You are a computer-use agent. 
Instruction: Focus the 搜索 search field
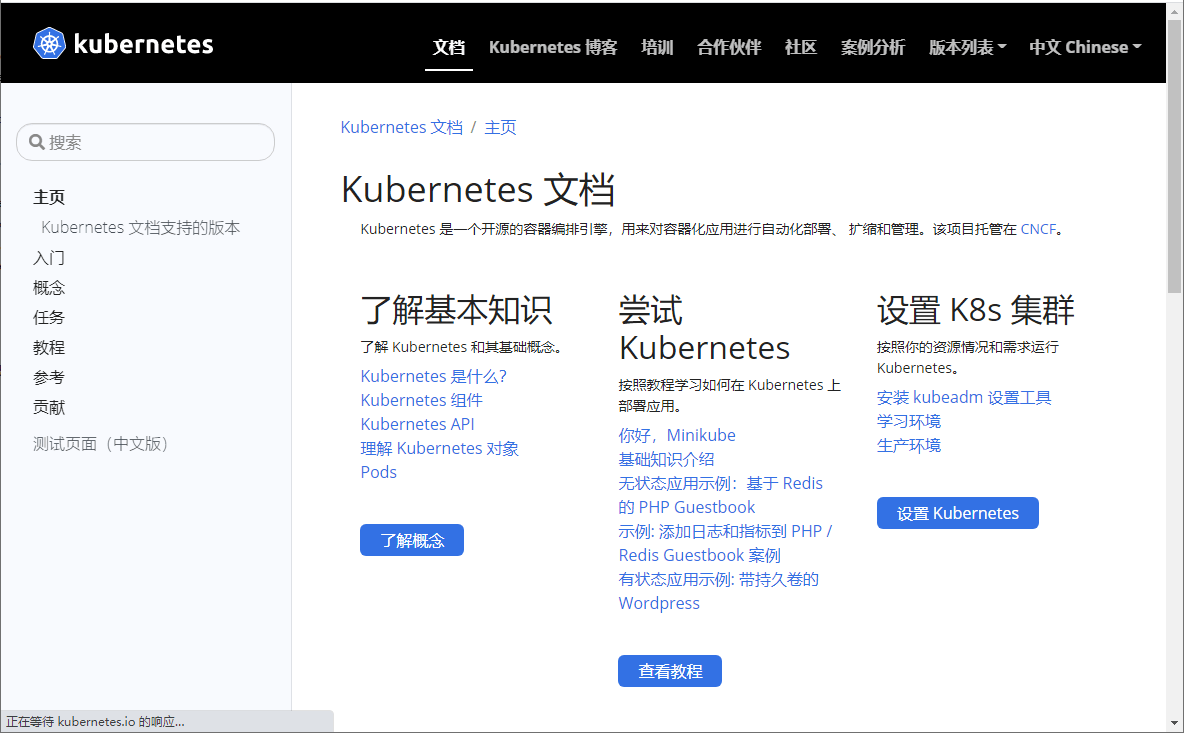pyautogui.click(x=145, y=142)
